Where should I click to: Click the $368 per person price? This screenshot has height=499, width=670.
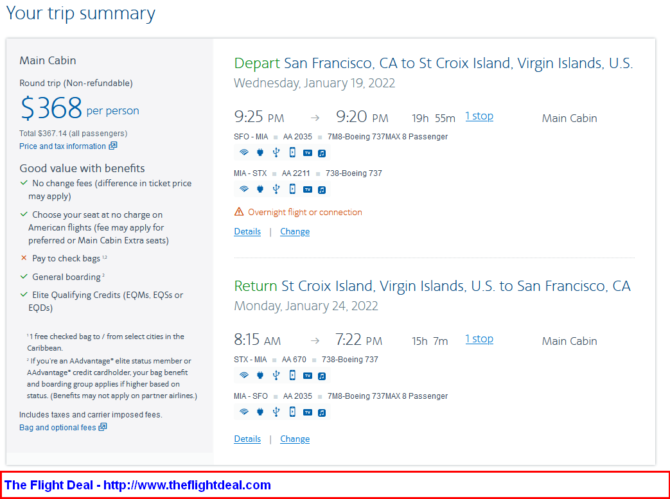coord(79,108)
